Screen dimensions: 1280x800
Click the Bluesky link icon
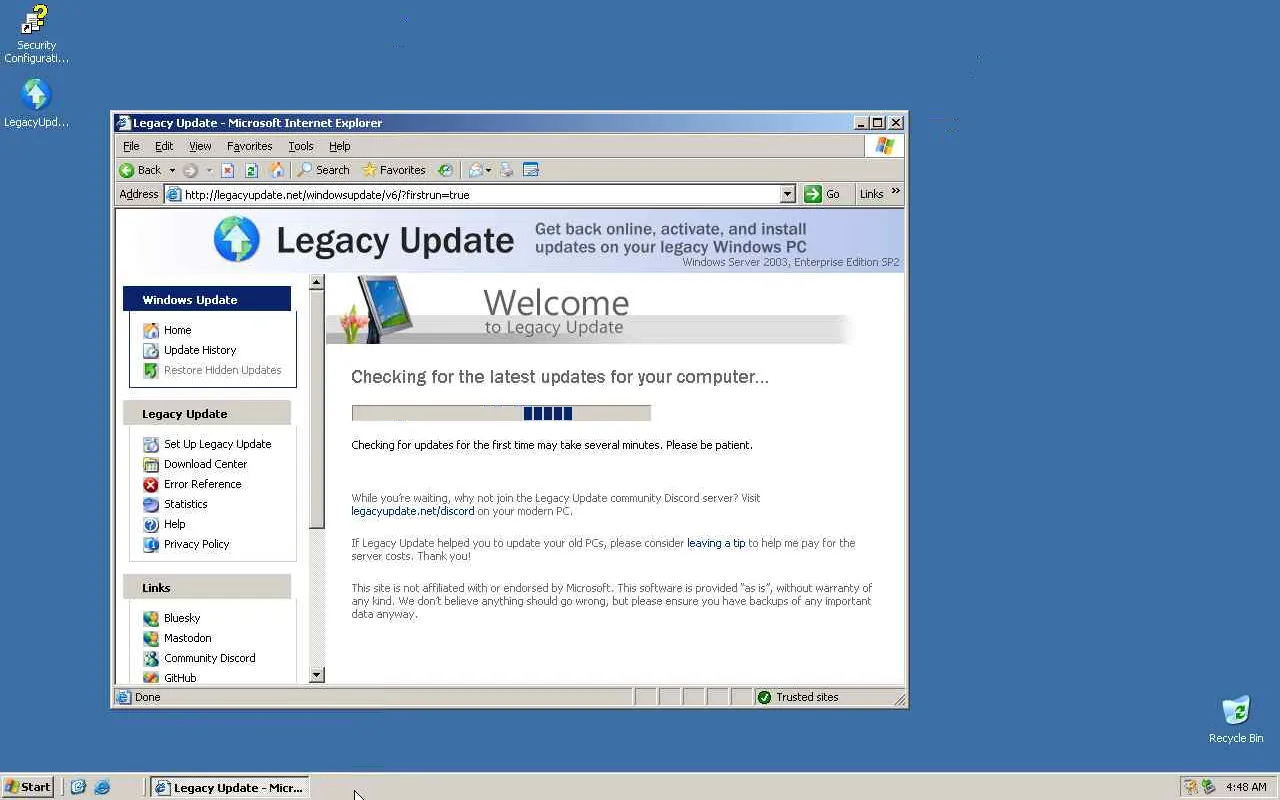(x=151, y=618)
